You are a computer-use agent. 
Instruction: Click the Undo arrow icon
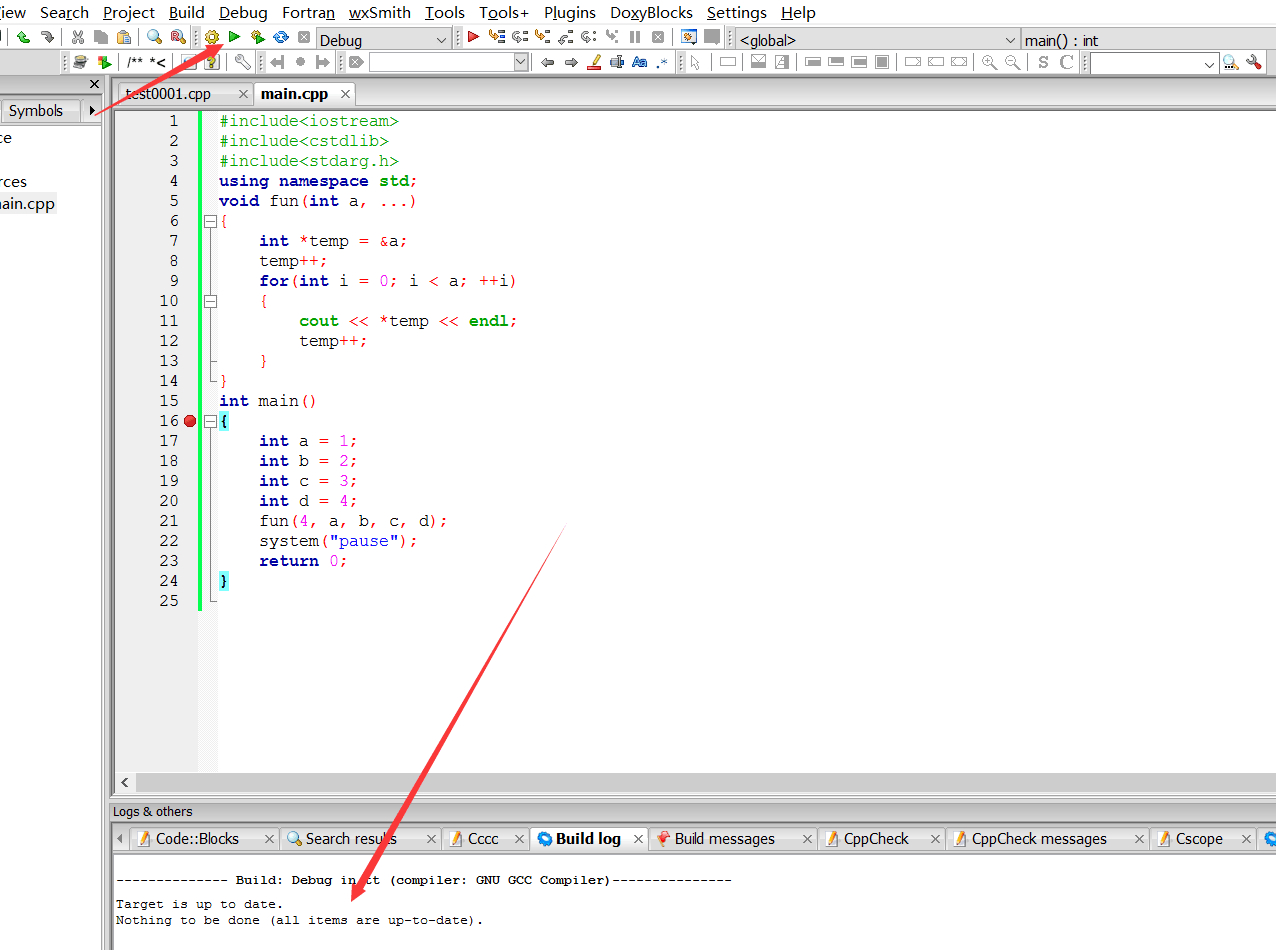coord(23,37)
